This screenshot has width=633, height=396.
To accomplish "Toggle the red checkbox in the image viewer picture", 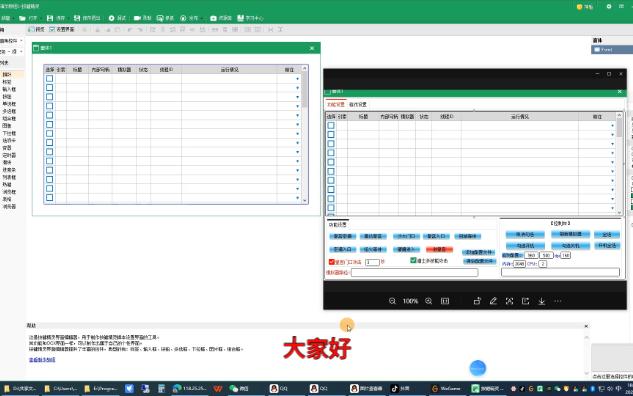I will 331,262.
